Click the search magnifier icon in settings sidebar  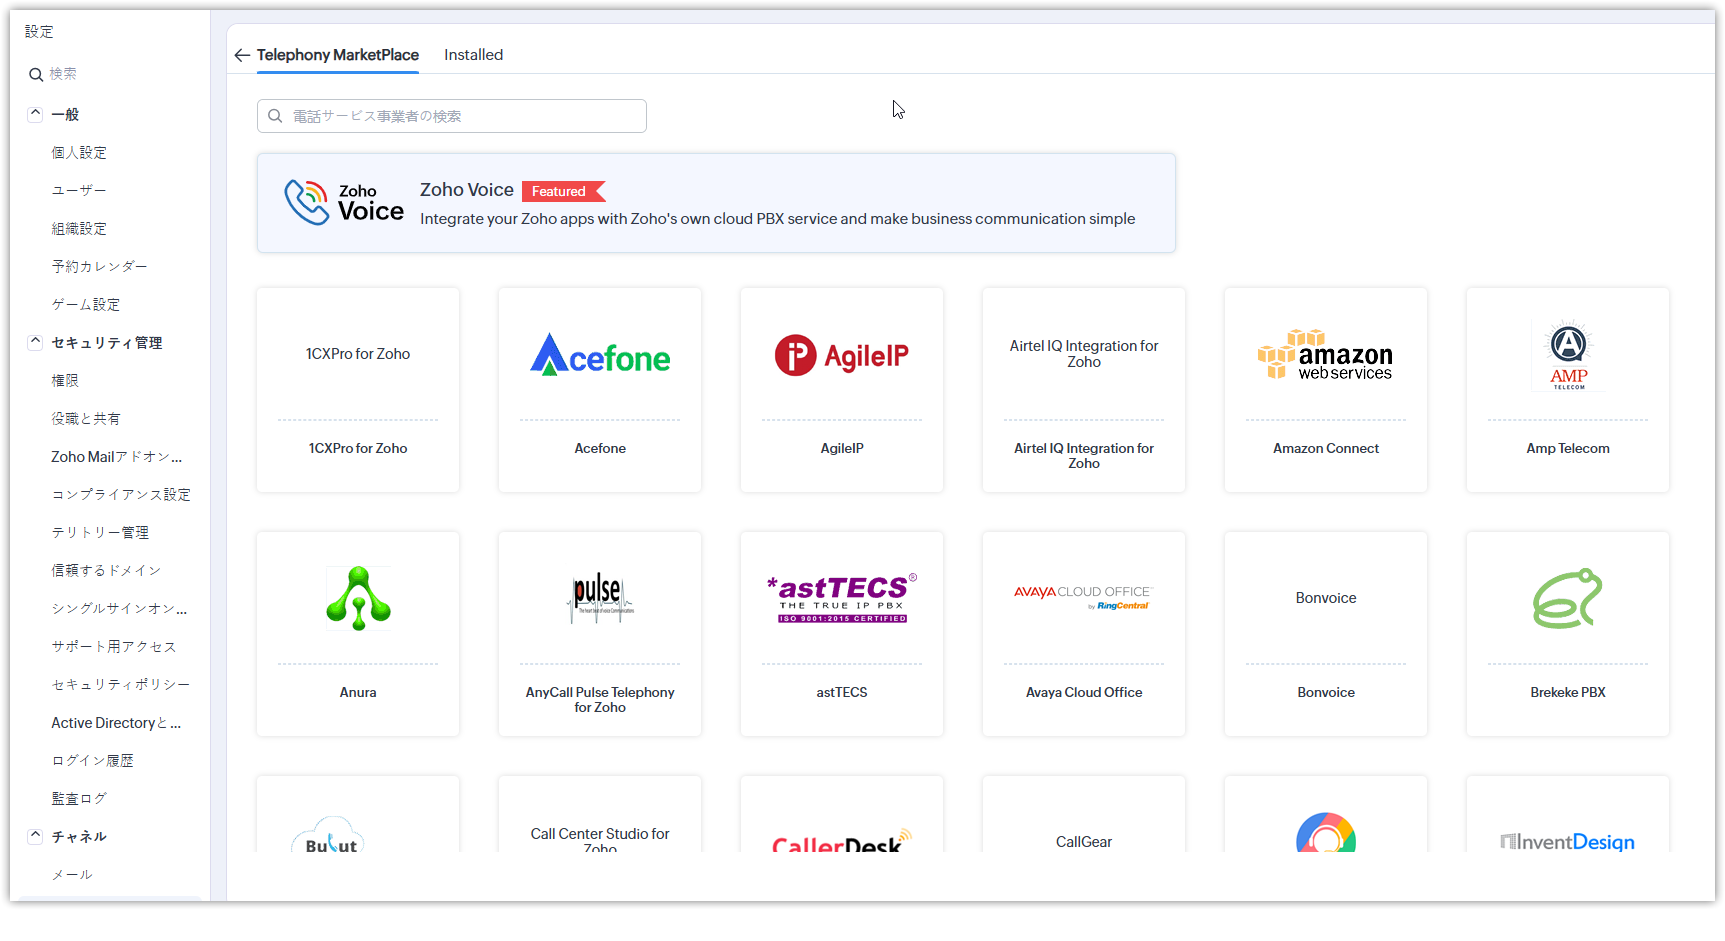tap(36, 74)
